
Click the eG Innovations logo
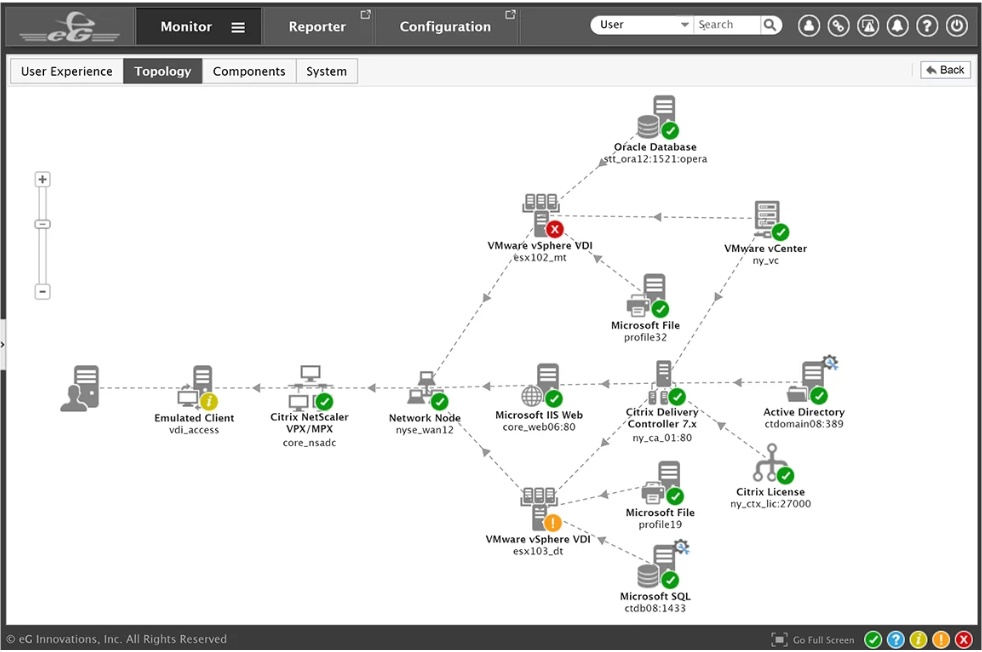coord(70,27)
